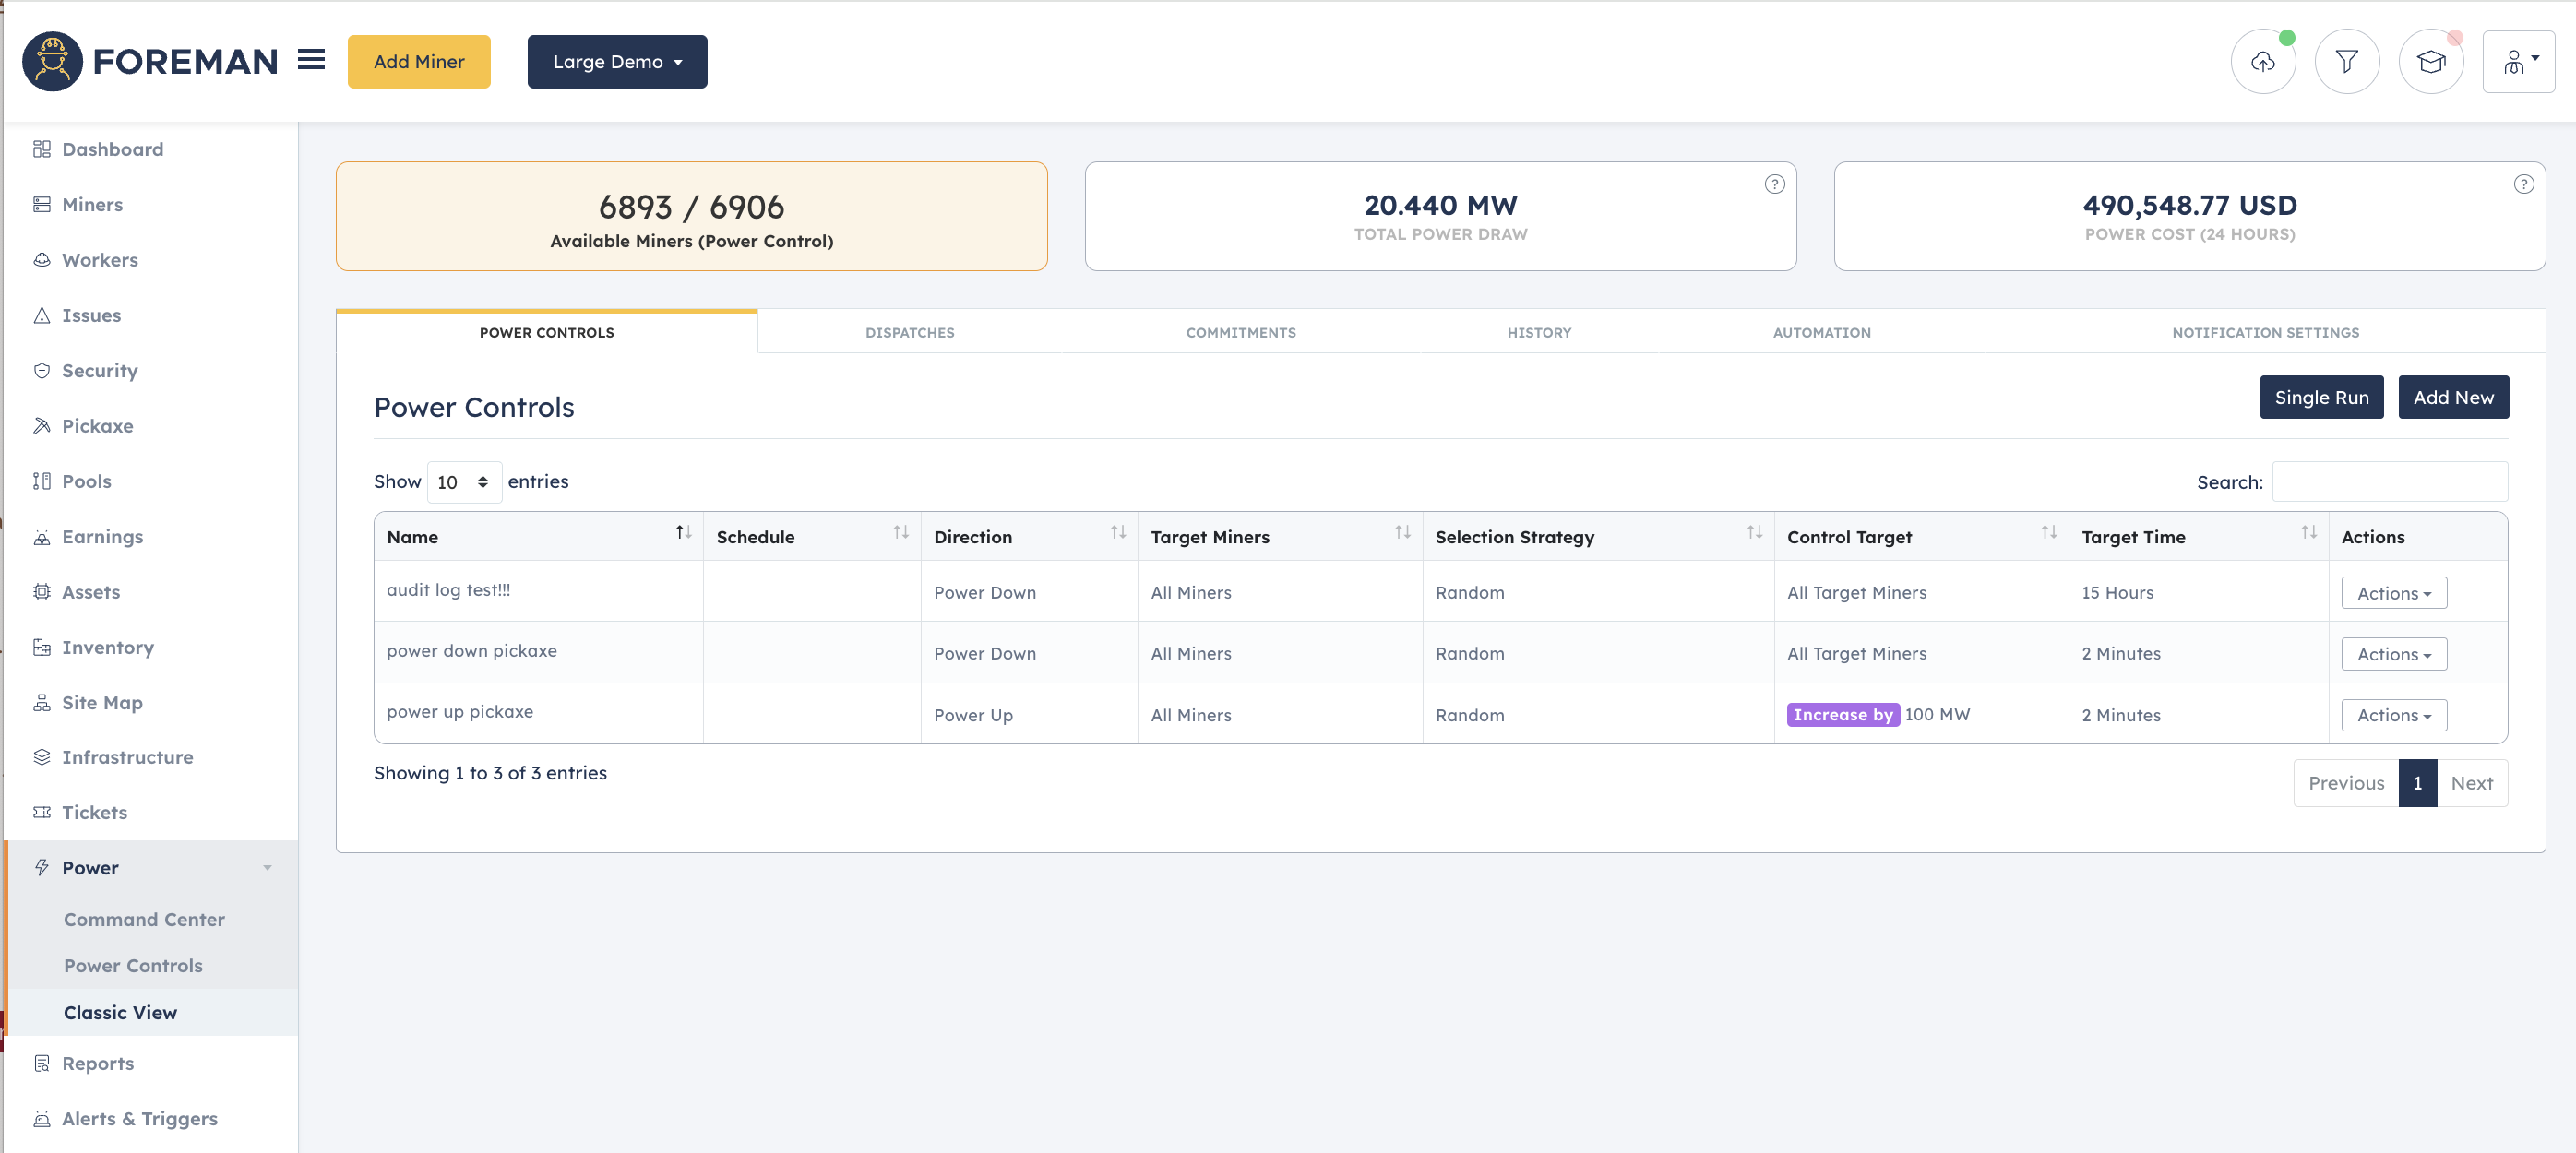This screenshot has height=1153, width=2576.
Task: Click the Issues warning triangle icon
Action: coord(42,315)
